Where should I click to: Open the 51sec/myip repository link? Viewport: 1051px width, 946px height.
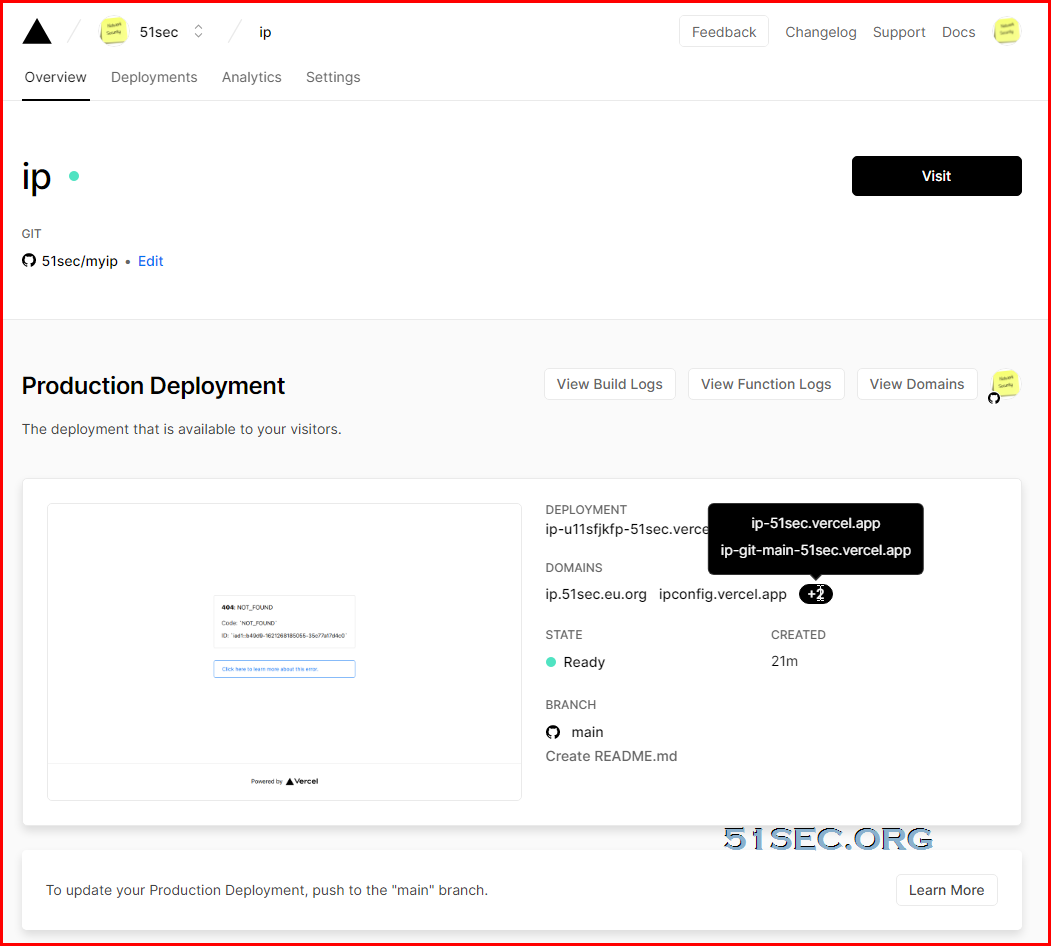click(80, 261)
